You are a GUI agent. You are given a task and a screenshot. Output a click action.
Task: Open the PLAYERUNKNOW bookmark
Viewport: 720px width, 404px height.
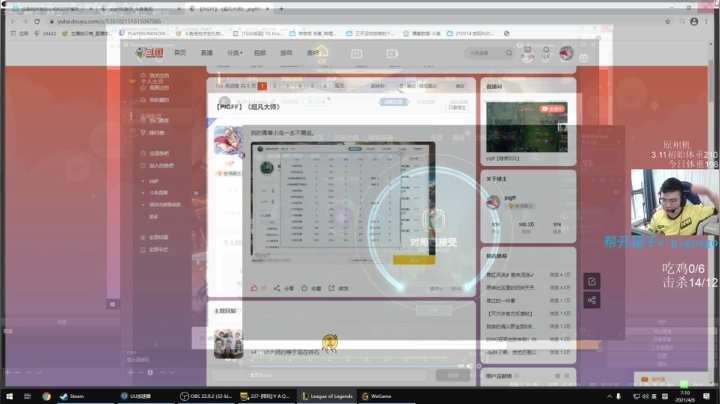tap(144, 34)
